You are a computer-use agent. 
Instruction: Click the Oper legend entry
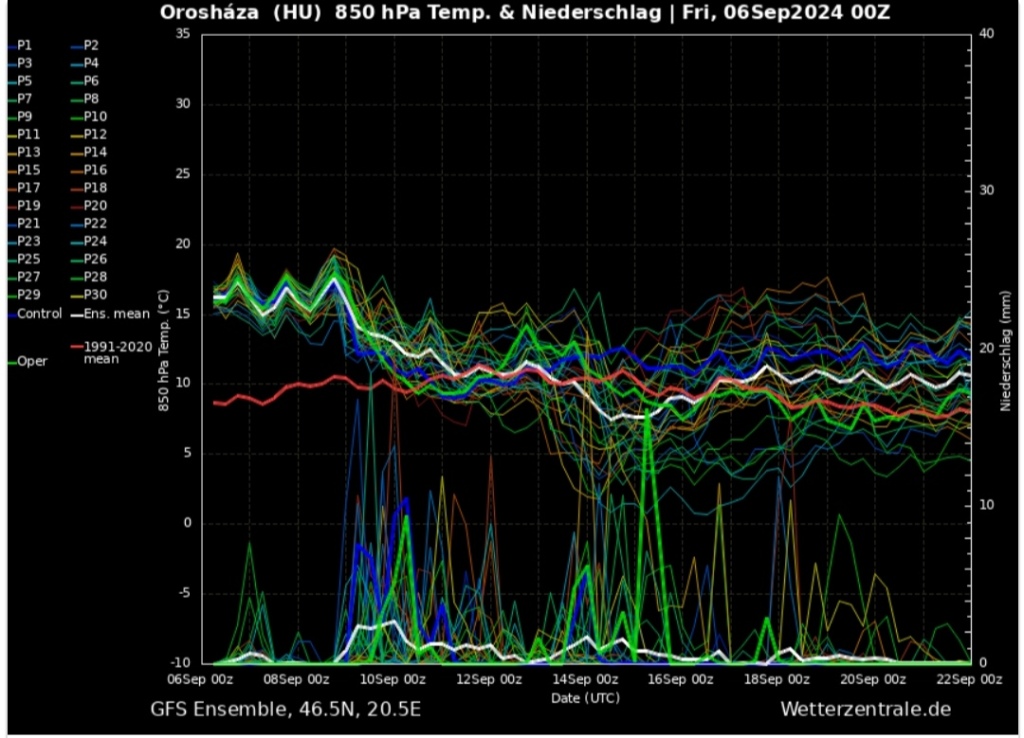(32, 361)
